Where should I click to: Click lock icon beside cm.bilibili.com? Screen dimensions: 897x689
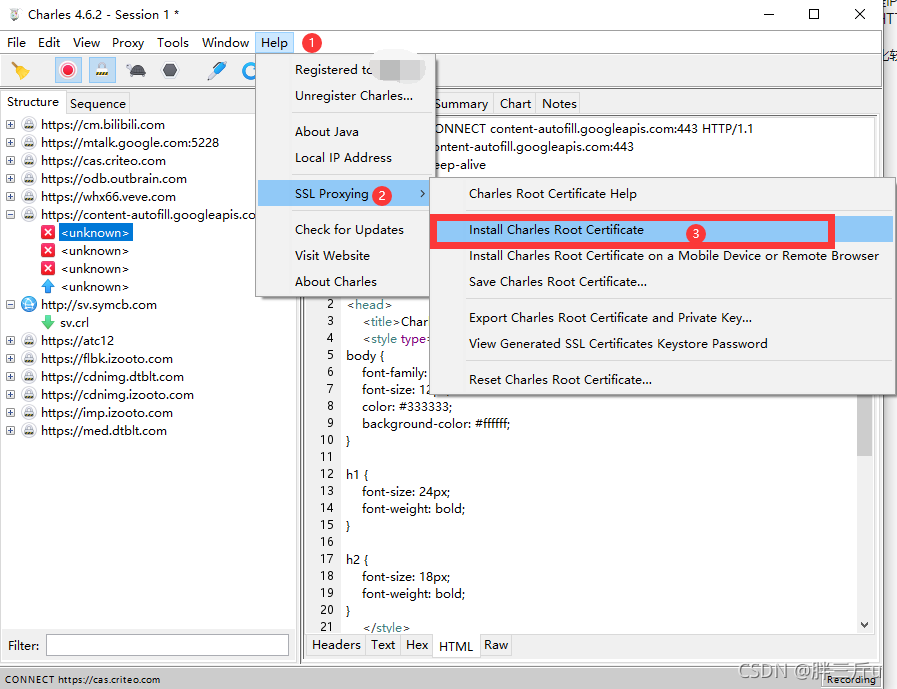pos(29,124)
